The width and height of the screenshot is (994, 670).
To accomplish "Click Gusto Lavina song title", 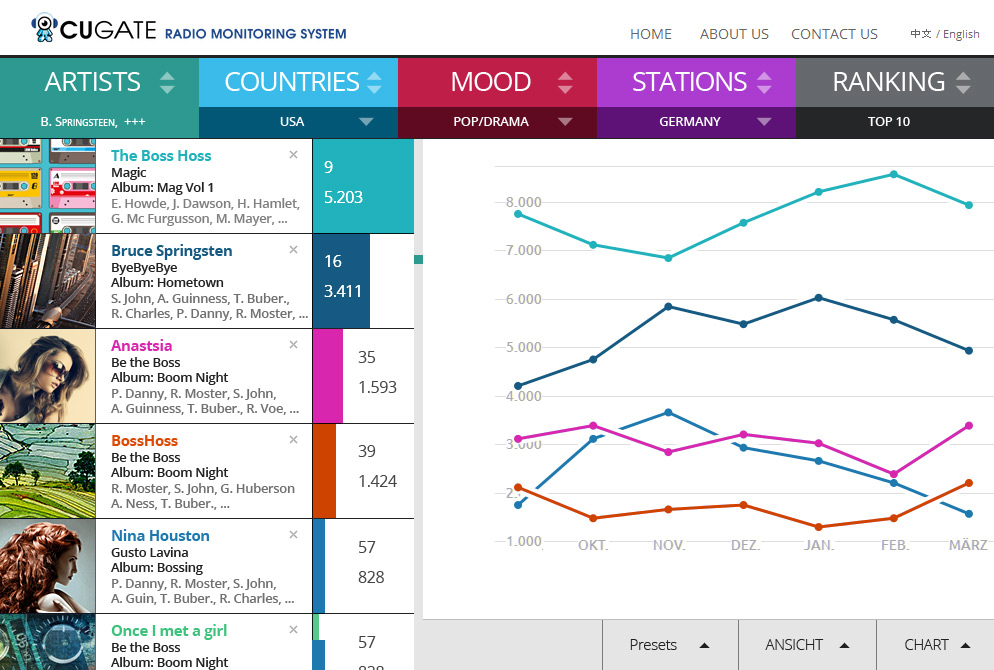I will [x=150, y=553].
